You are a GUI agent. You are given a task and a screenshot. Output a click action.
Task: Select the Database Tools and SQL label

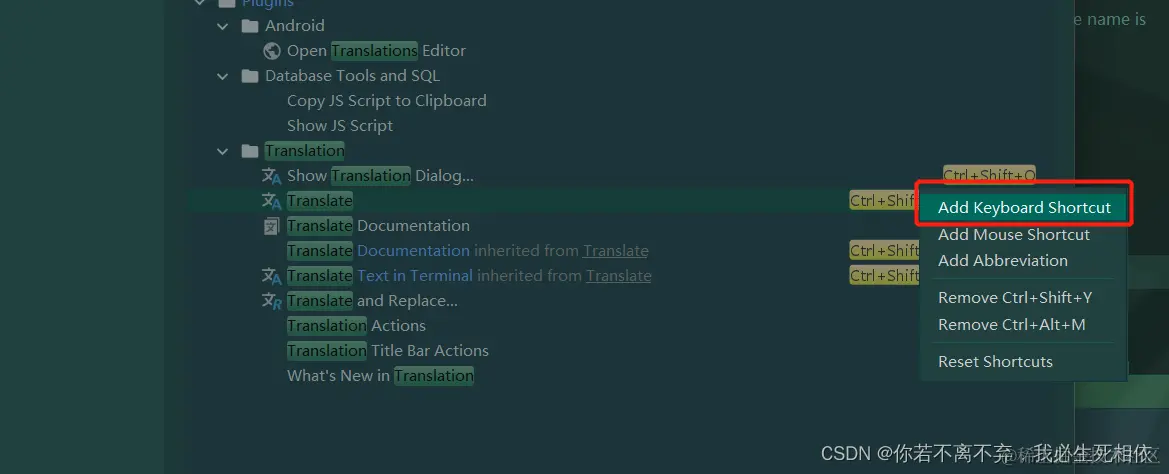[x=353, y=76]
